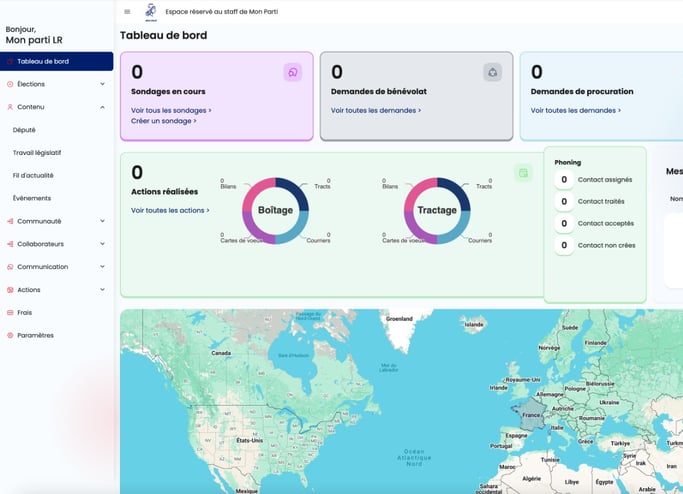The width and height of the screenshot is (683, 494).
Task: Click the Communication sidebar icon
Action: click(10, 267)
